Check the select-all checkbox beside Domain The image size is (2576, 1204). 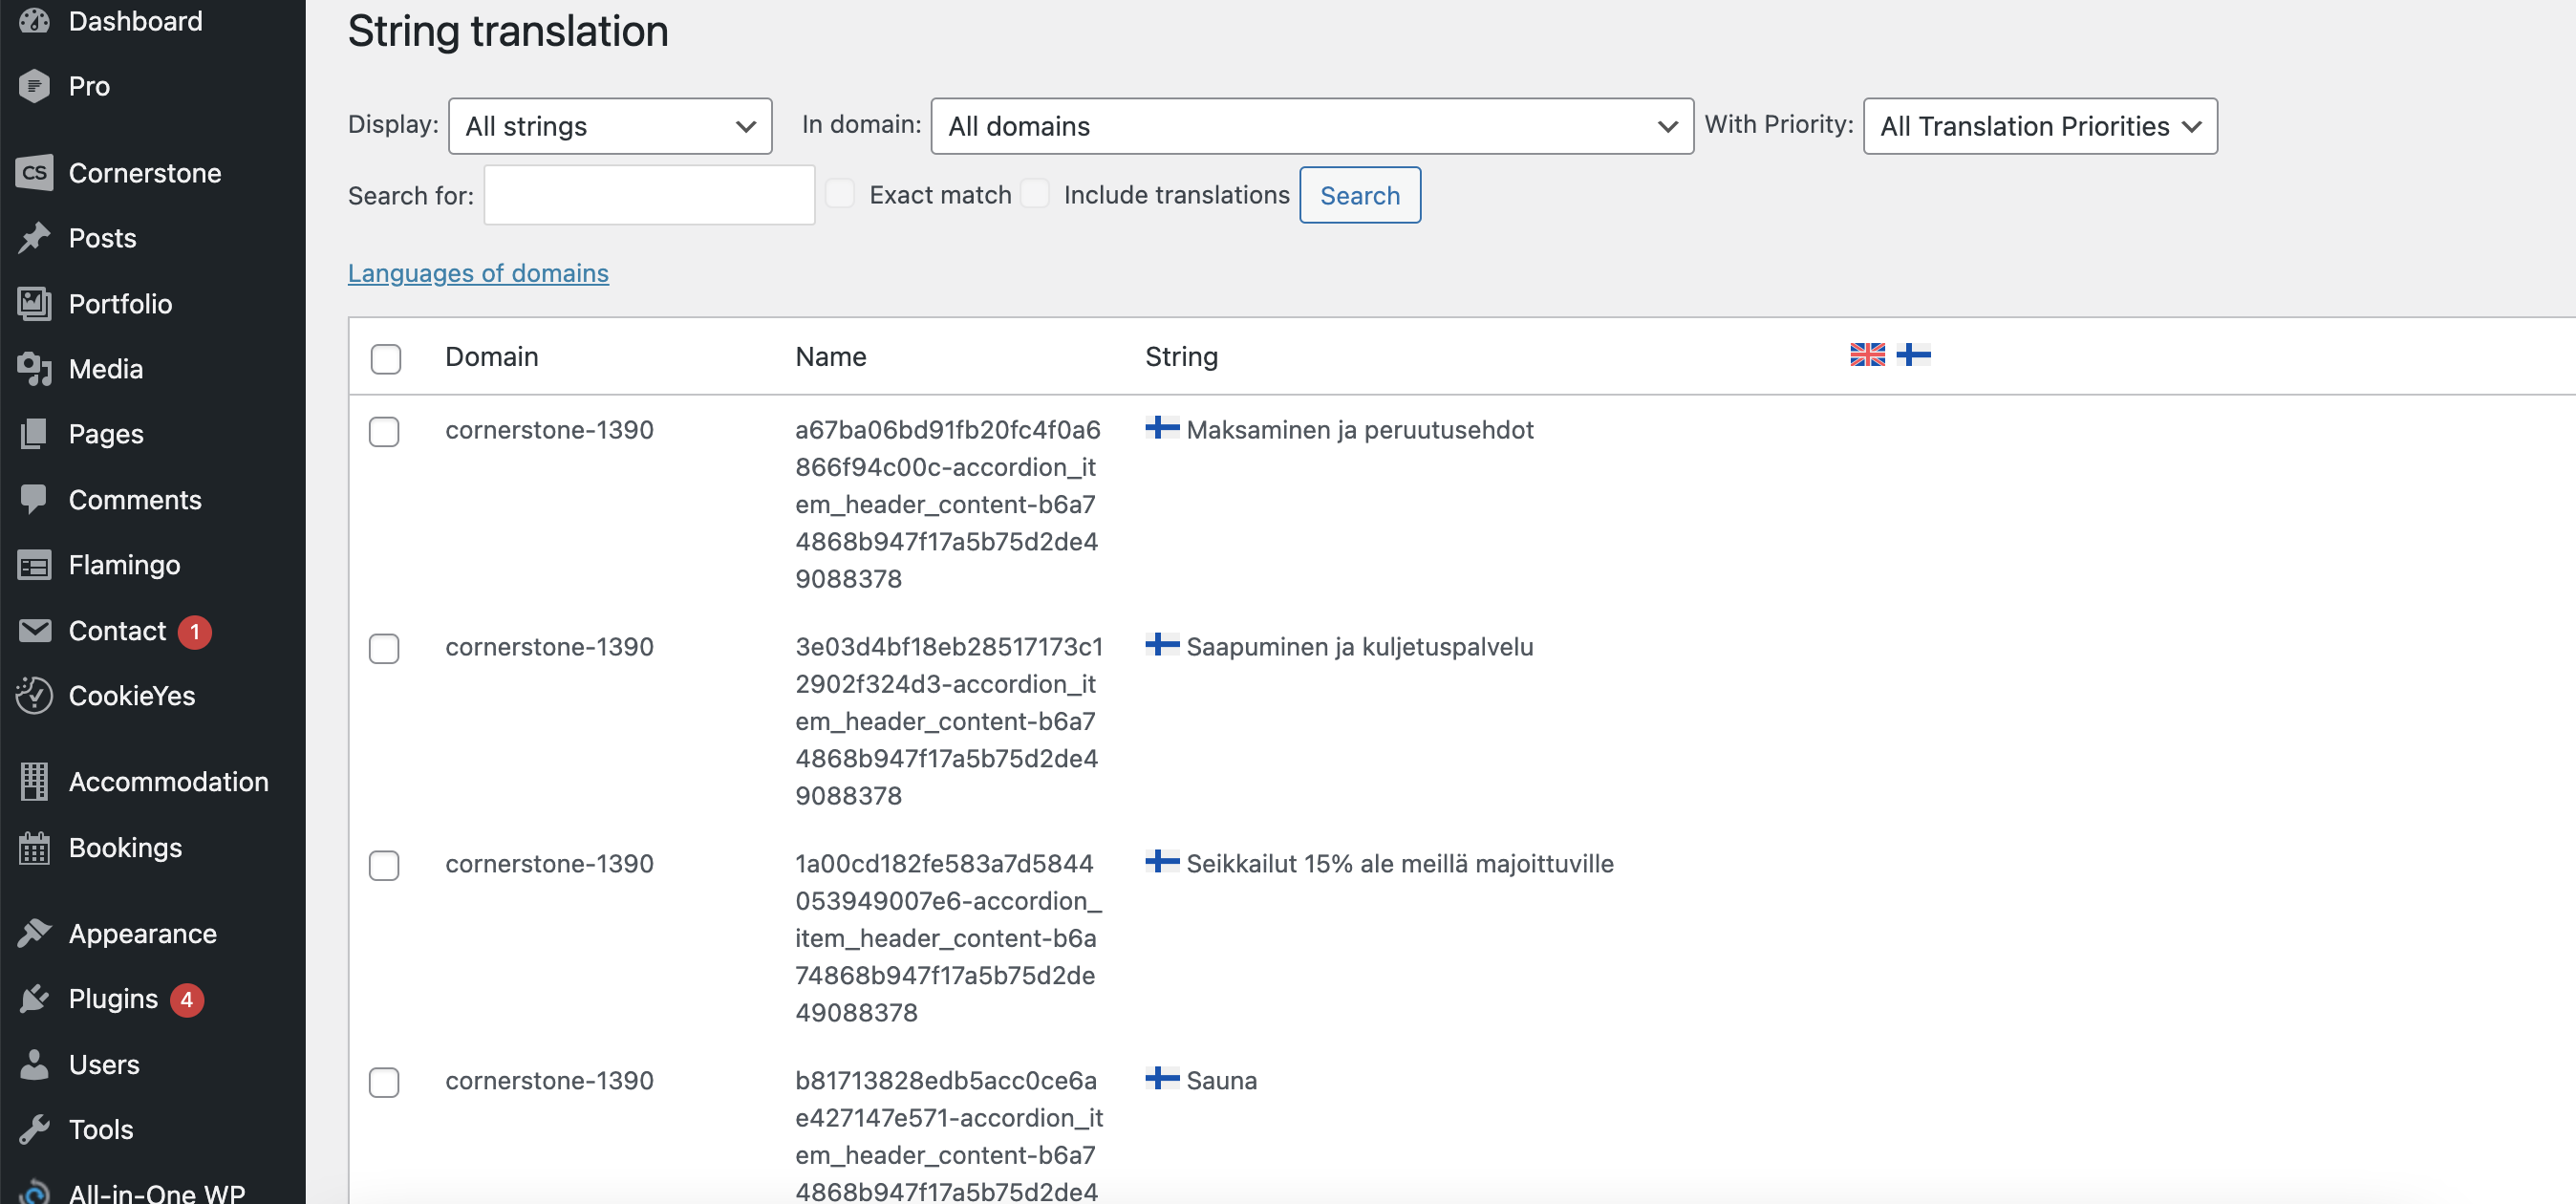pos(385,358)
